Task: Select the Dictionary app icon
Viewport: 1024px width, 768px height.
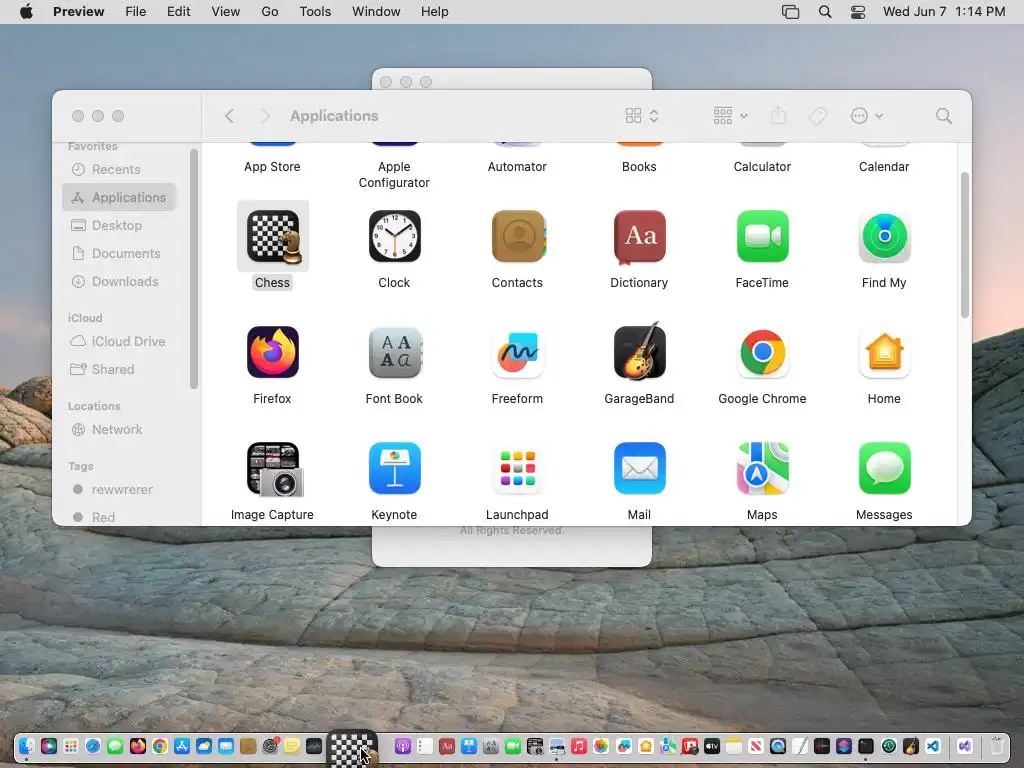Action: tap(639, 236)
